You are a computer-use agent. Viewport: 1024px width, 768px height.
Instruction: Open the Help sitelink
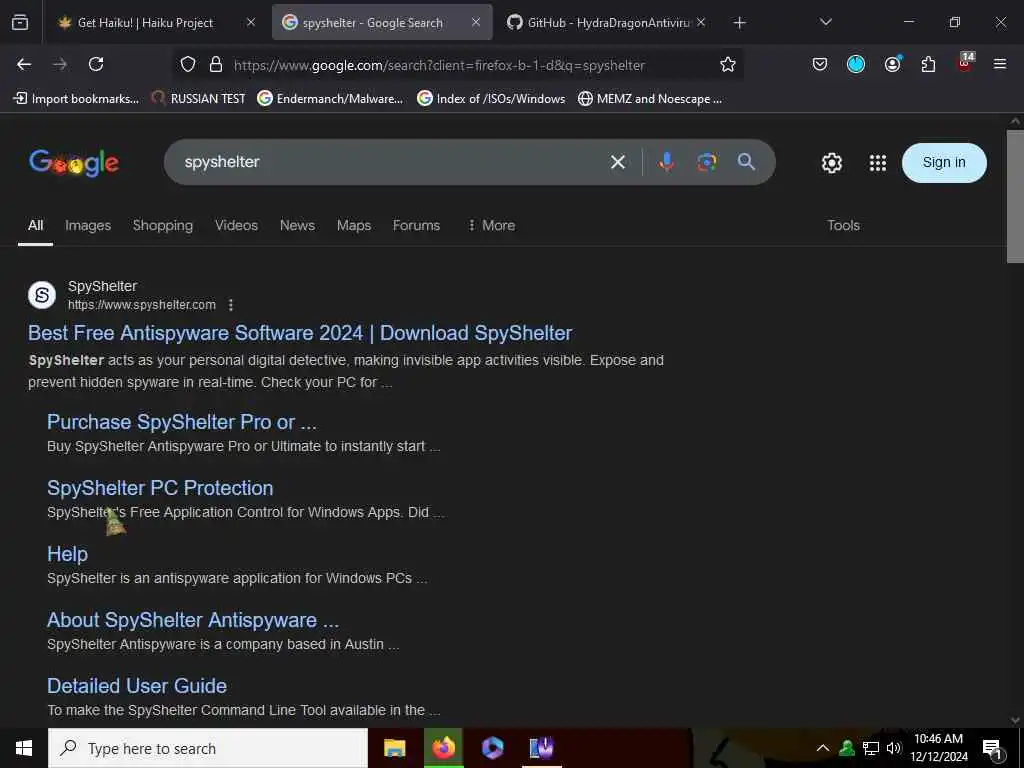67,554
